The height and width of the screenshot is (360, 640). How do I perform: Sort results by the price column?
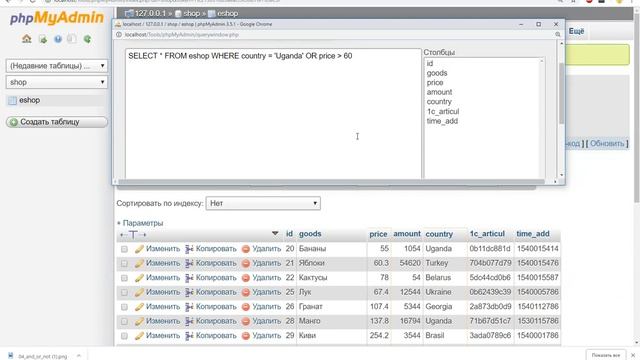click(x=378, y=234)
